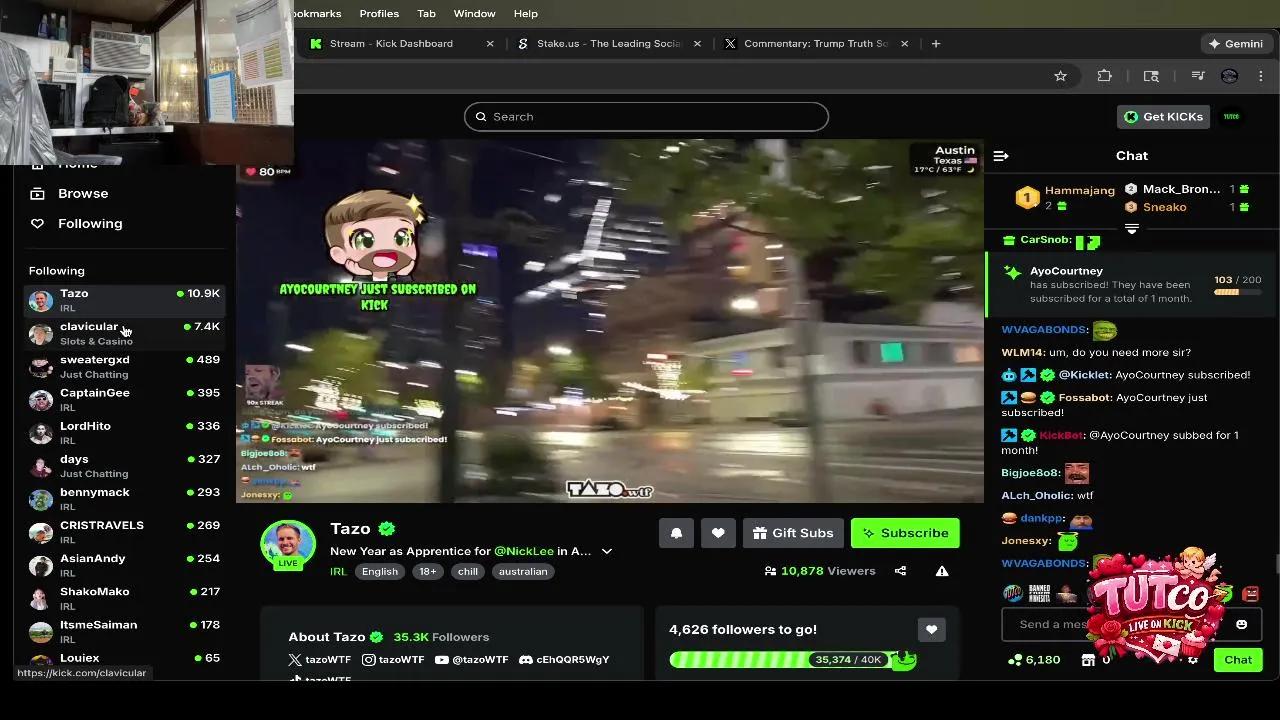Open the Discord cEhQQR5WgY invite link
This screenshot has width=1280, height=720.
564,660
